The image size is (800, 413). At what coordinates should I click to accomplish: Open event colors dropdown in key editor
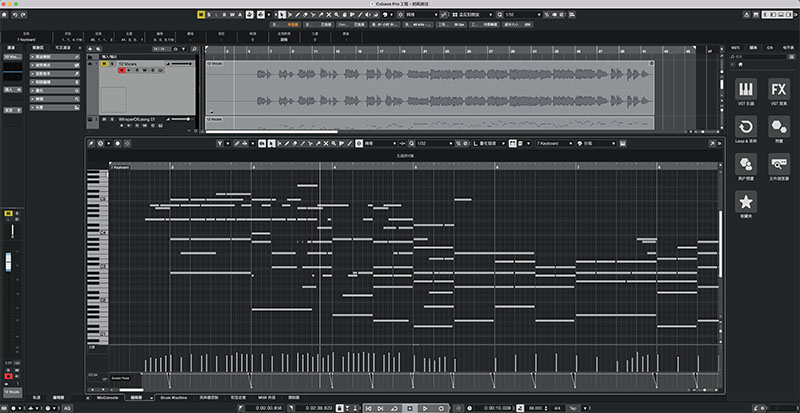coord(596,143)
